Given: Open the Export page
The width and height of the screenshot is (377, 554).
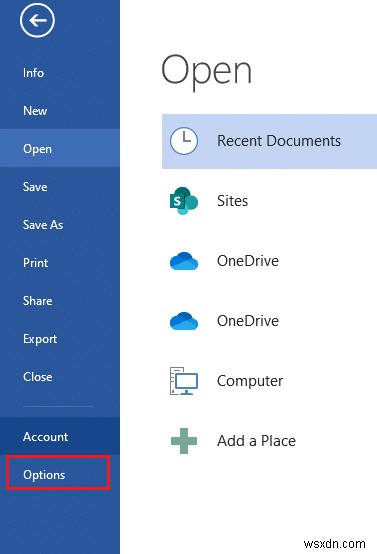Looking at the screenshot, I should pos(60,339).
